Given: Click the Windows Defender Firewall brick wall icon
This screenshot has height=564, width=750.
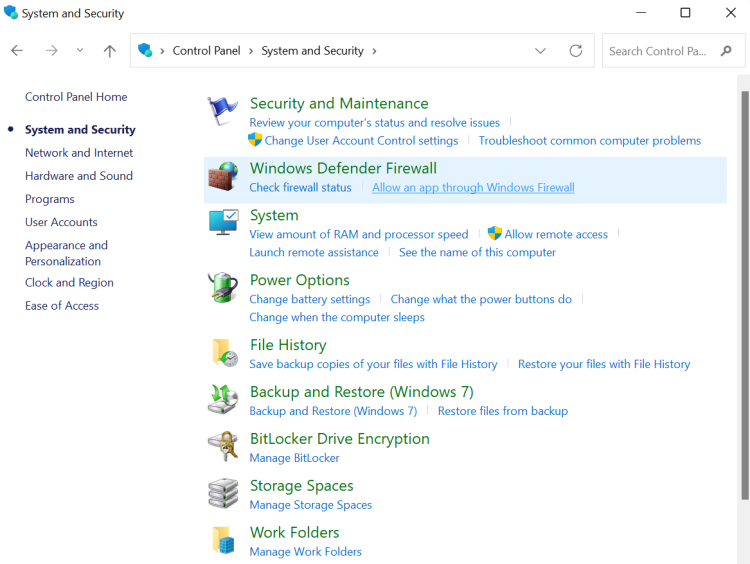Looking at the screenshot, I should click(x=223, y=176).
